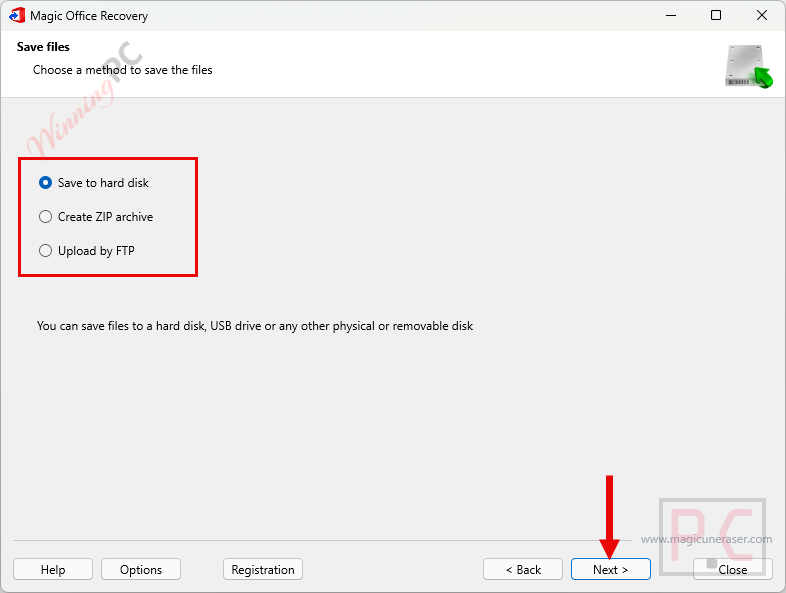
Task: Click 'Choose a method to save the files' text
Action: pos(123,70)
